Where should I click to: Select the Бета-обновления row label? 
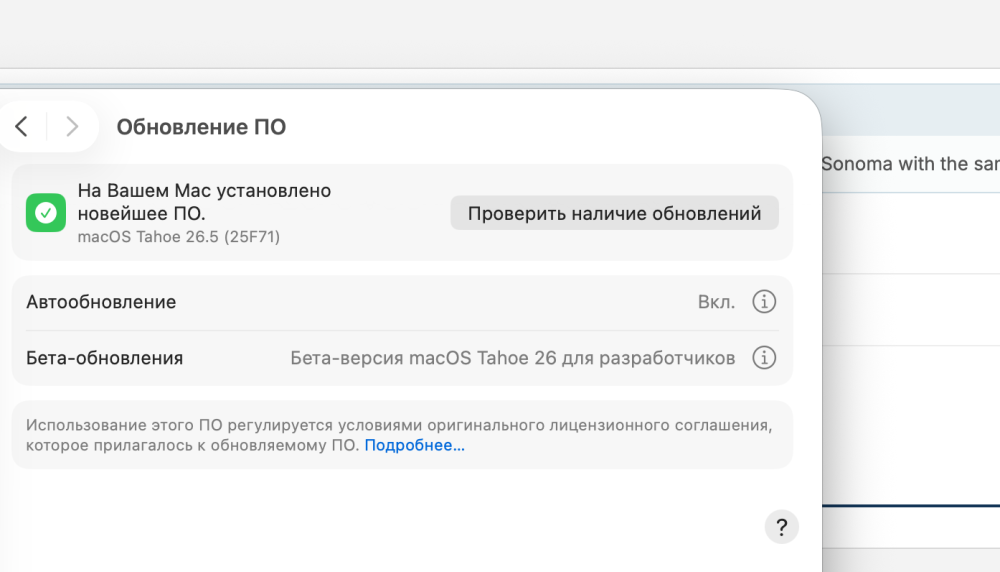[x=105, y=358]
